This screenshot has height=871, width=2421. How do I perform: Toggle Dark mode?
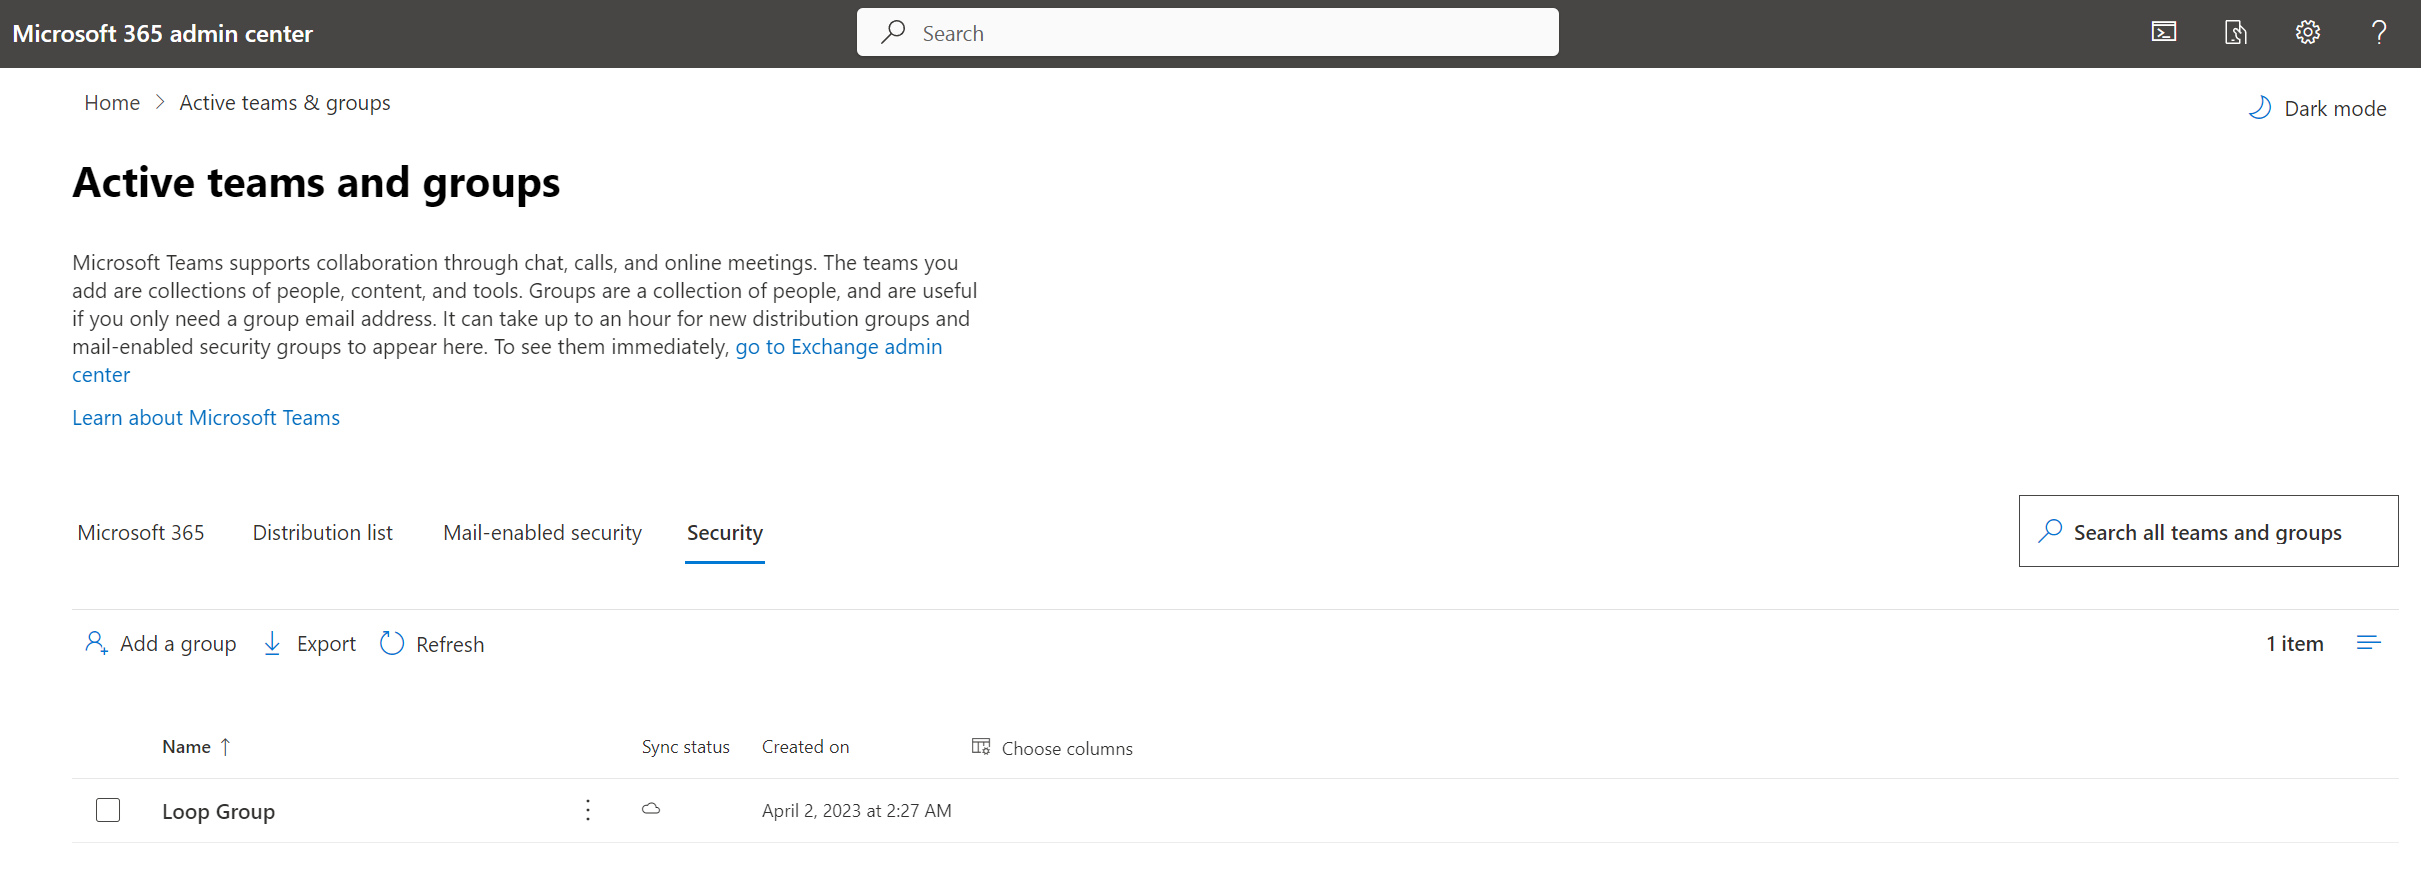pyautogui.click(x=2317, y=108)
